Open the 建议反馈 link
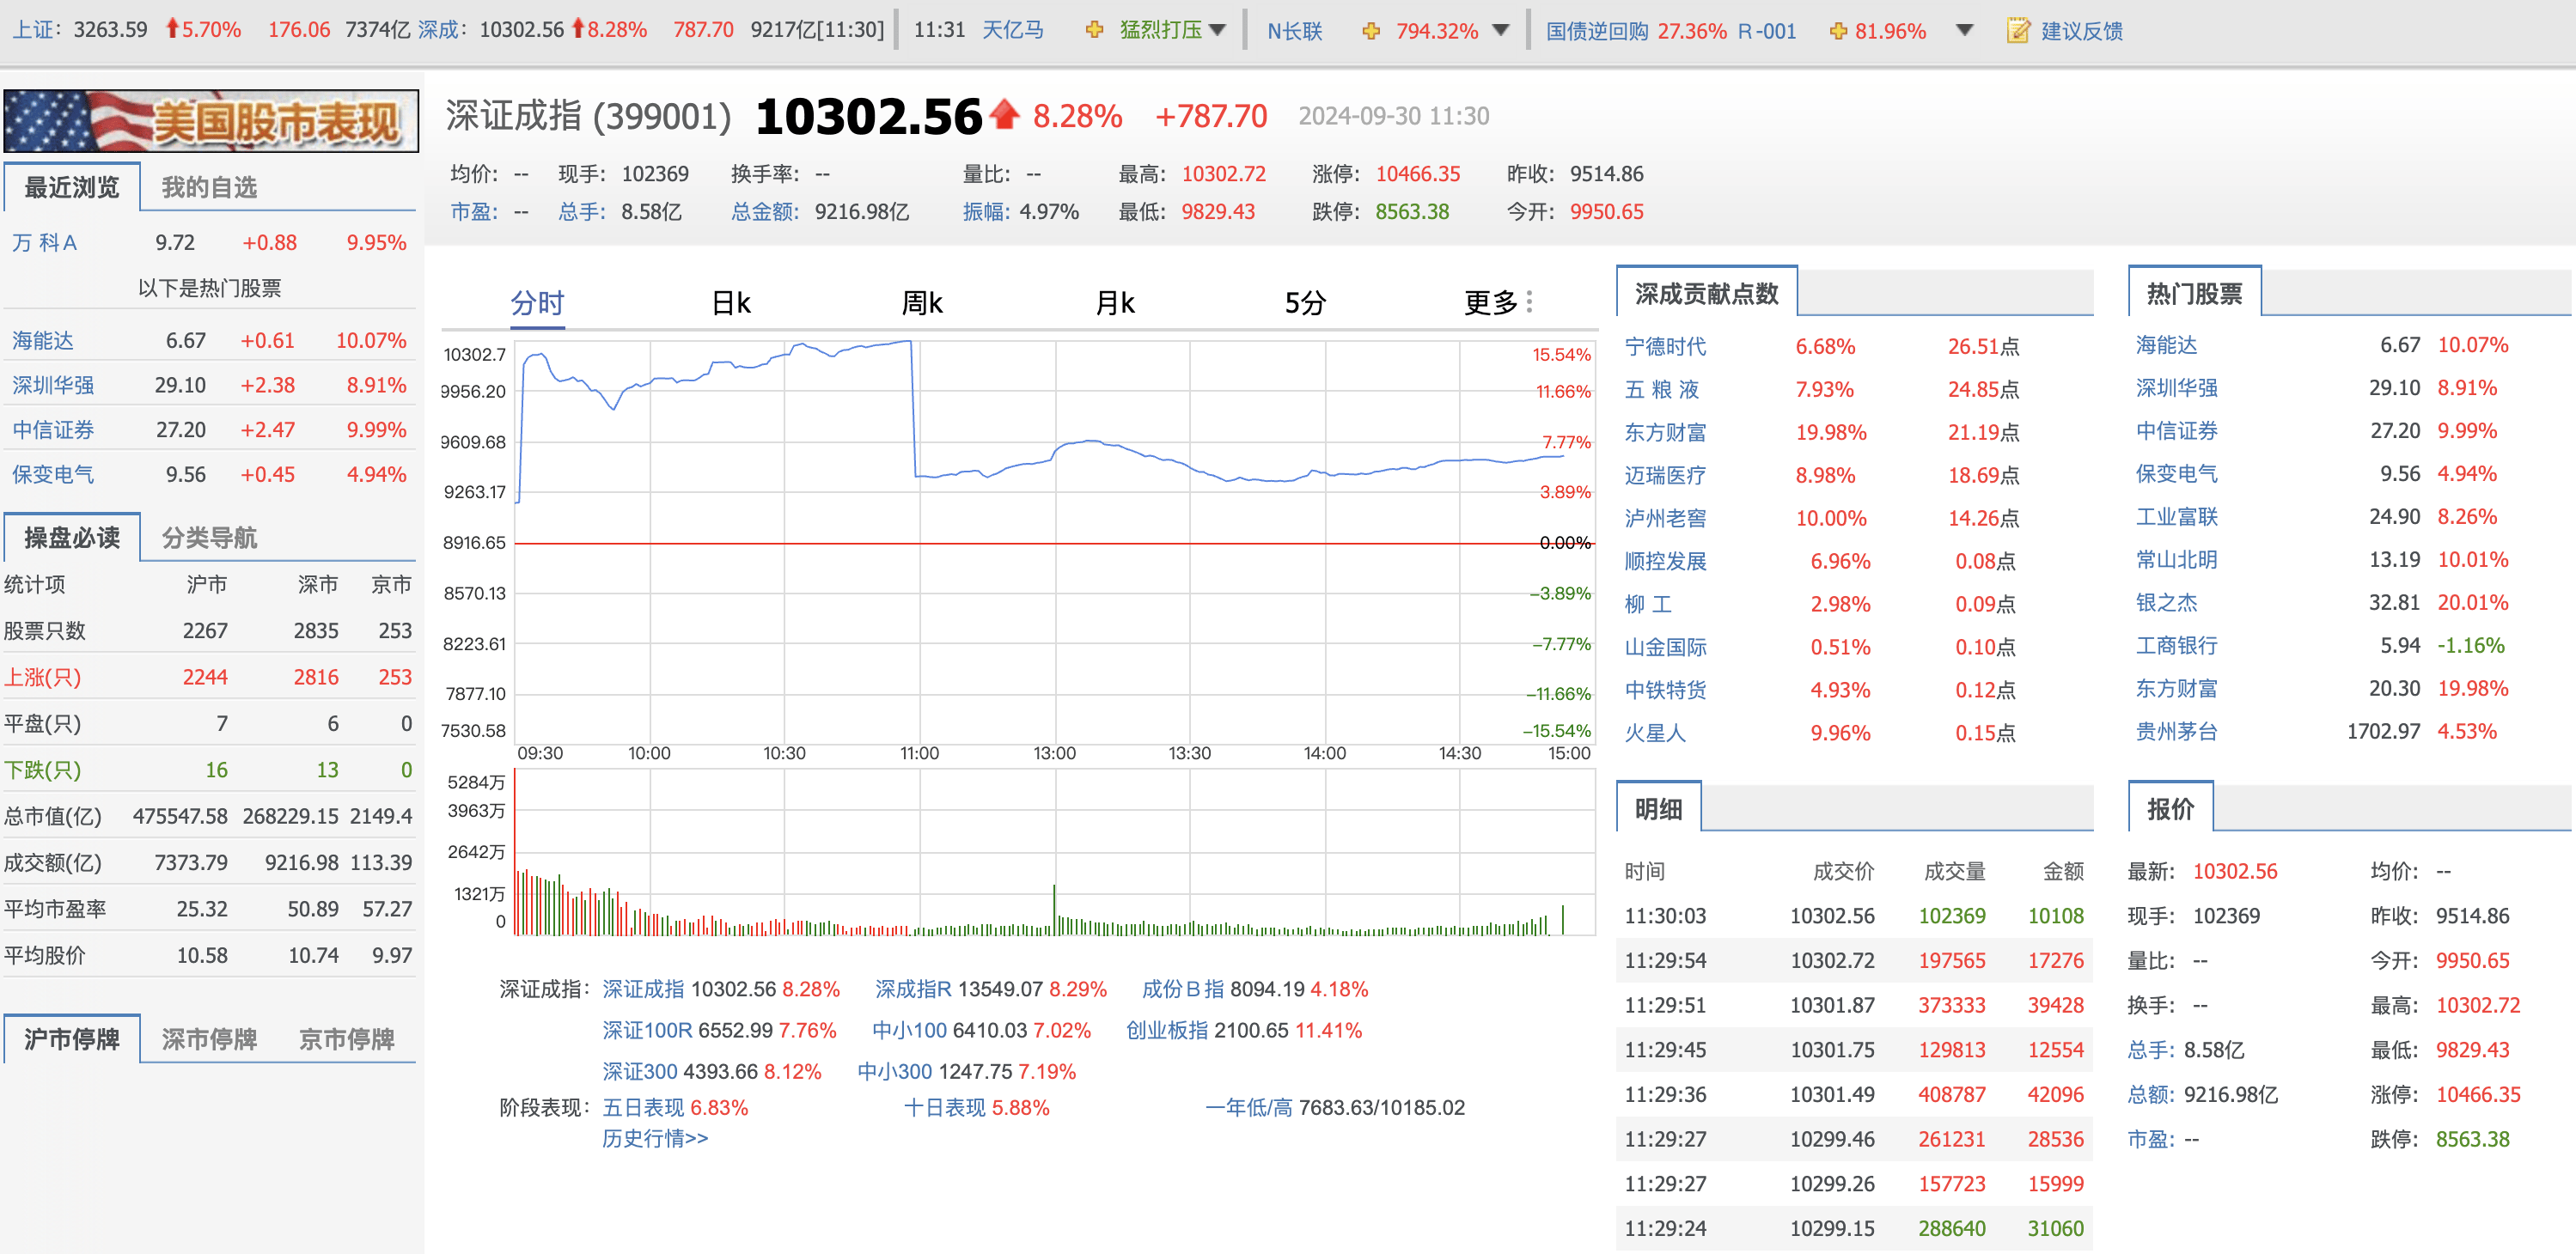The height and width of the screenshot is (1254, 2576). [x=2082, y=31]
